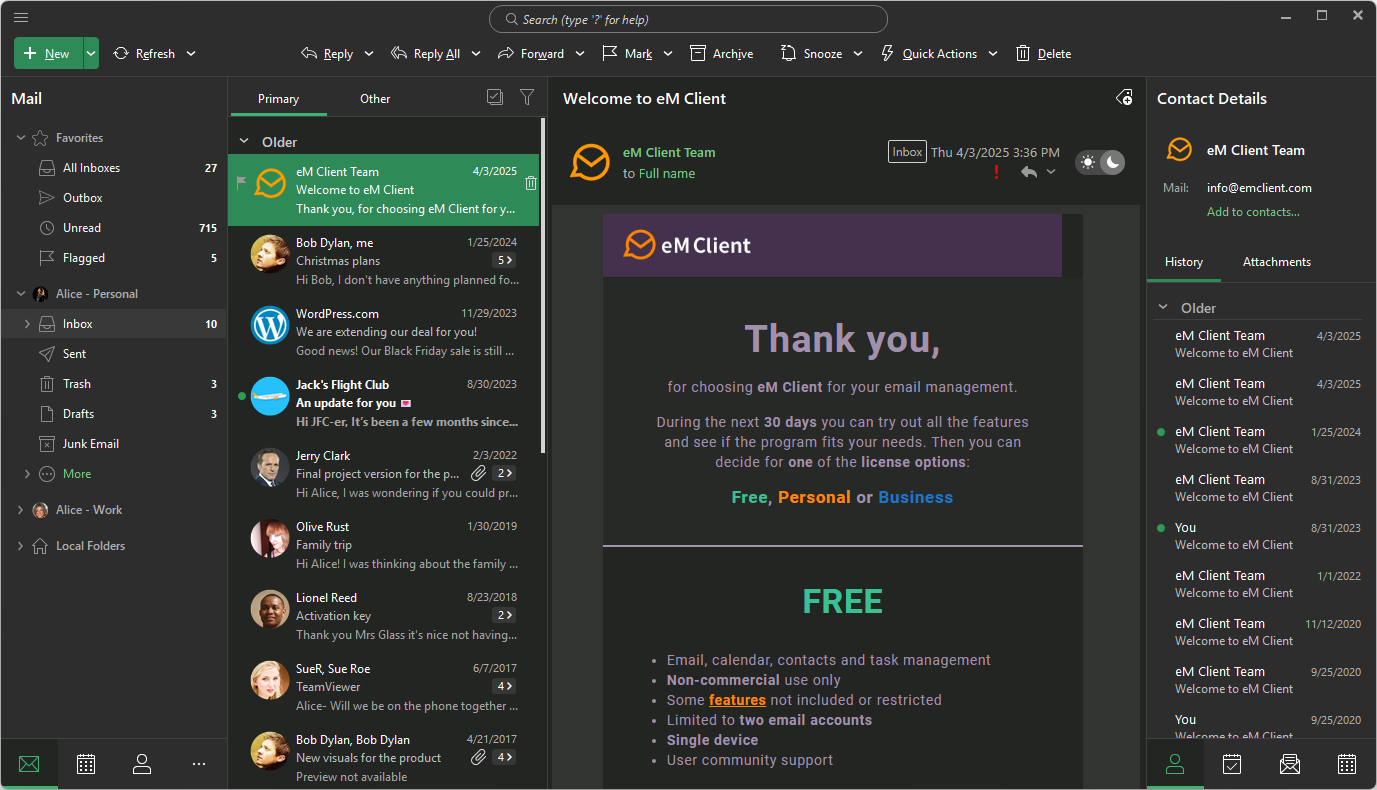
Task: Open the Snooze dropdown arrow
Action: click(858, 54)
